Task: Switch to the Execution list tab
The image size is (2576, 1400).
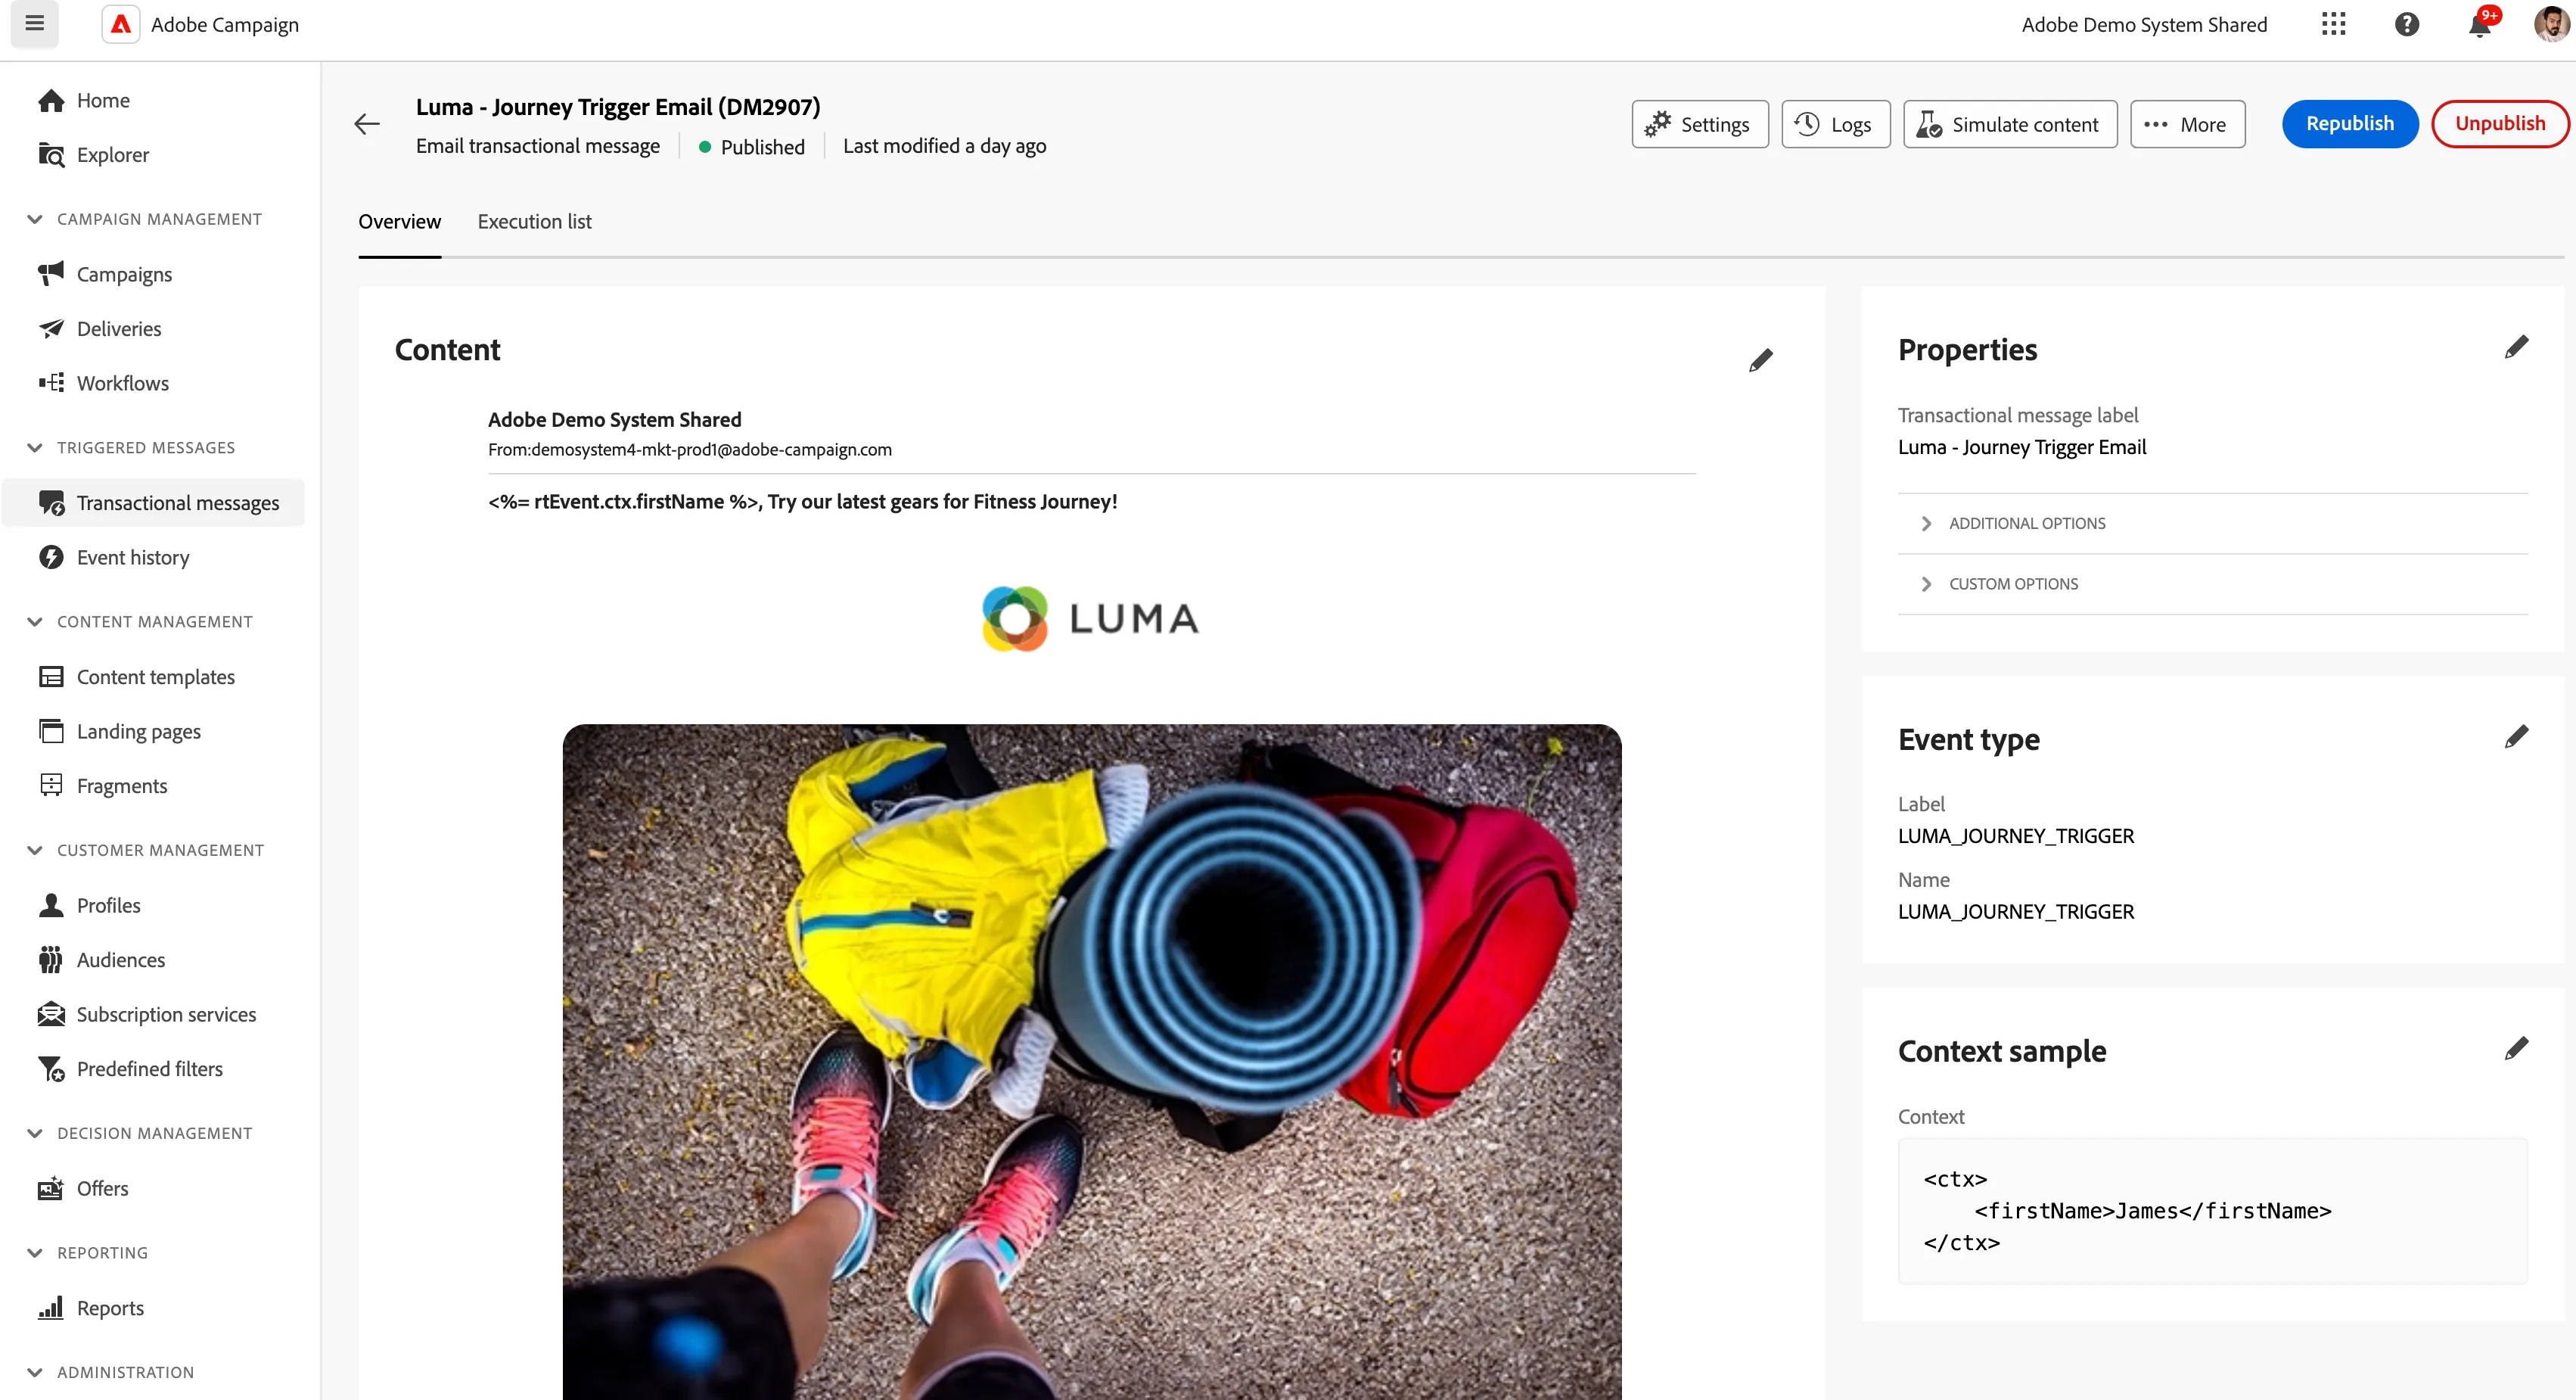Action: point(534,222)
